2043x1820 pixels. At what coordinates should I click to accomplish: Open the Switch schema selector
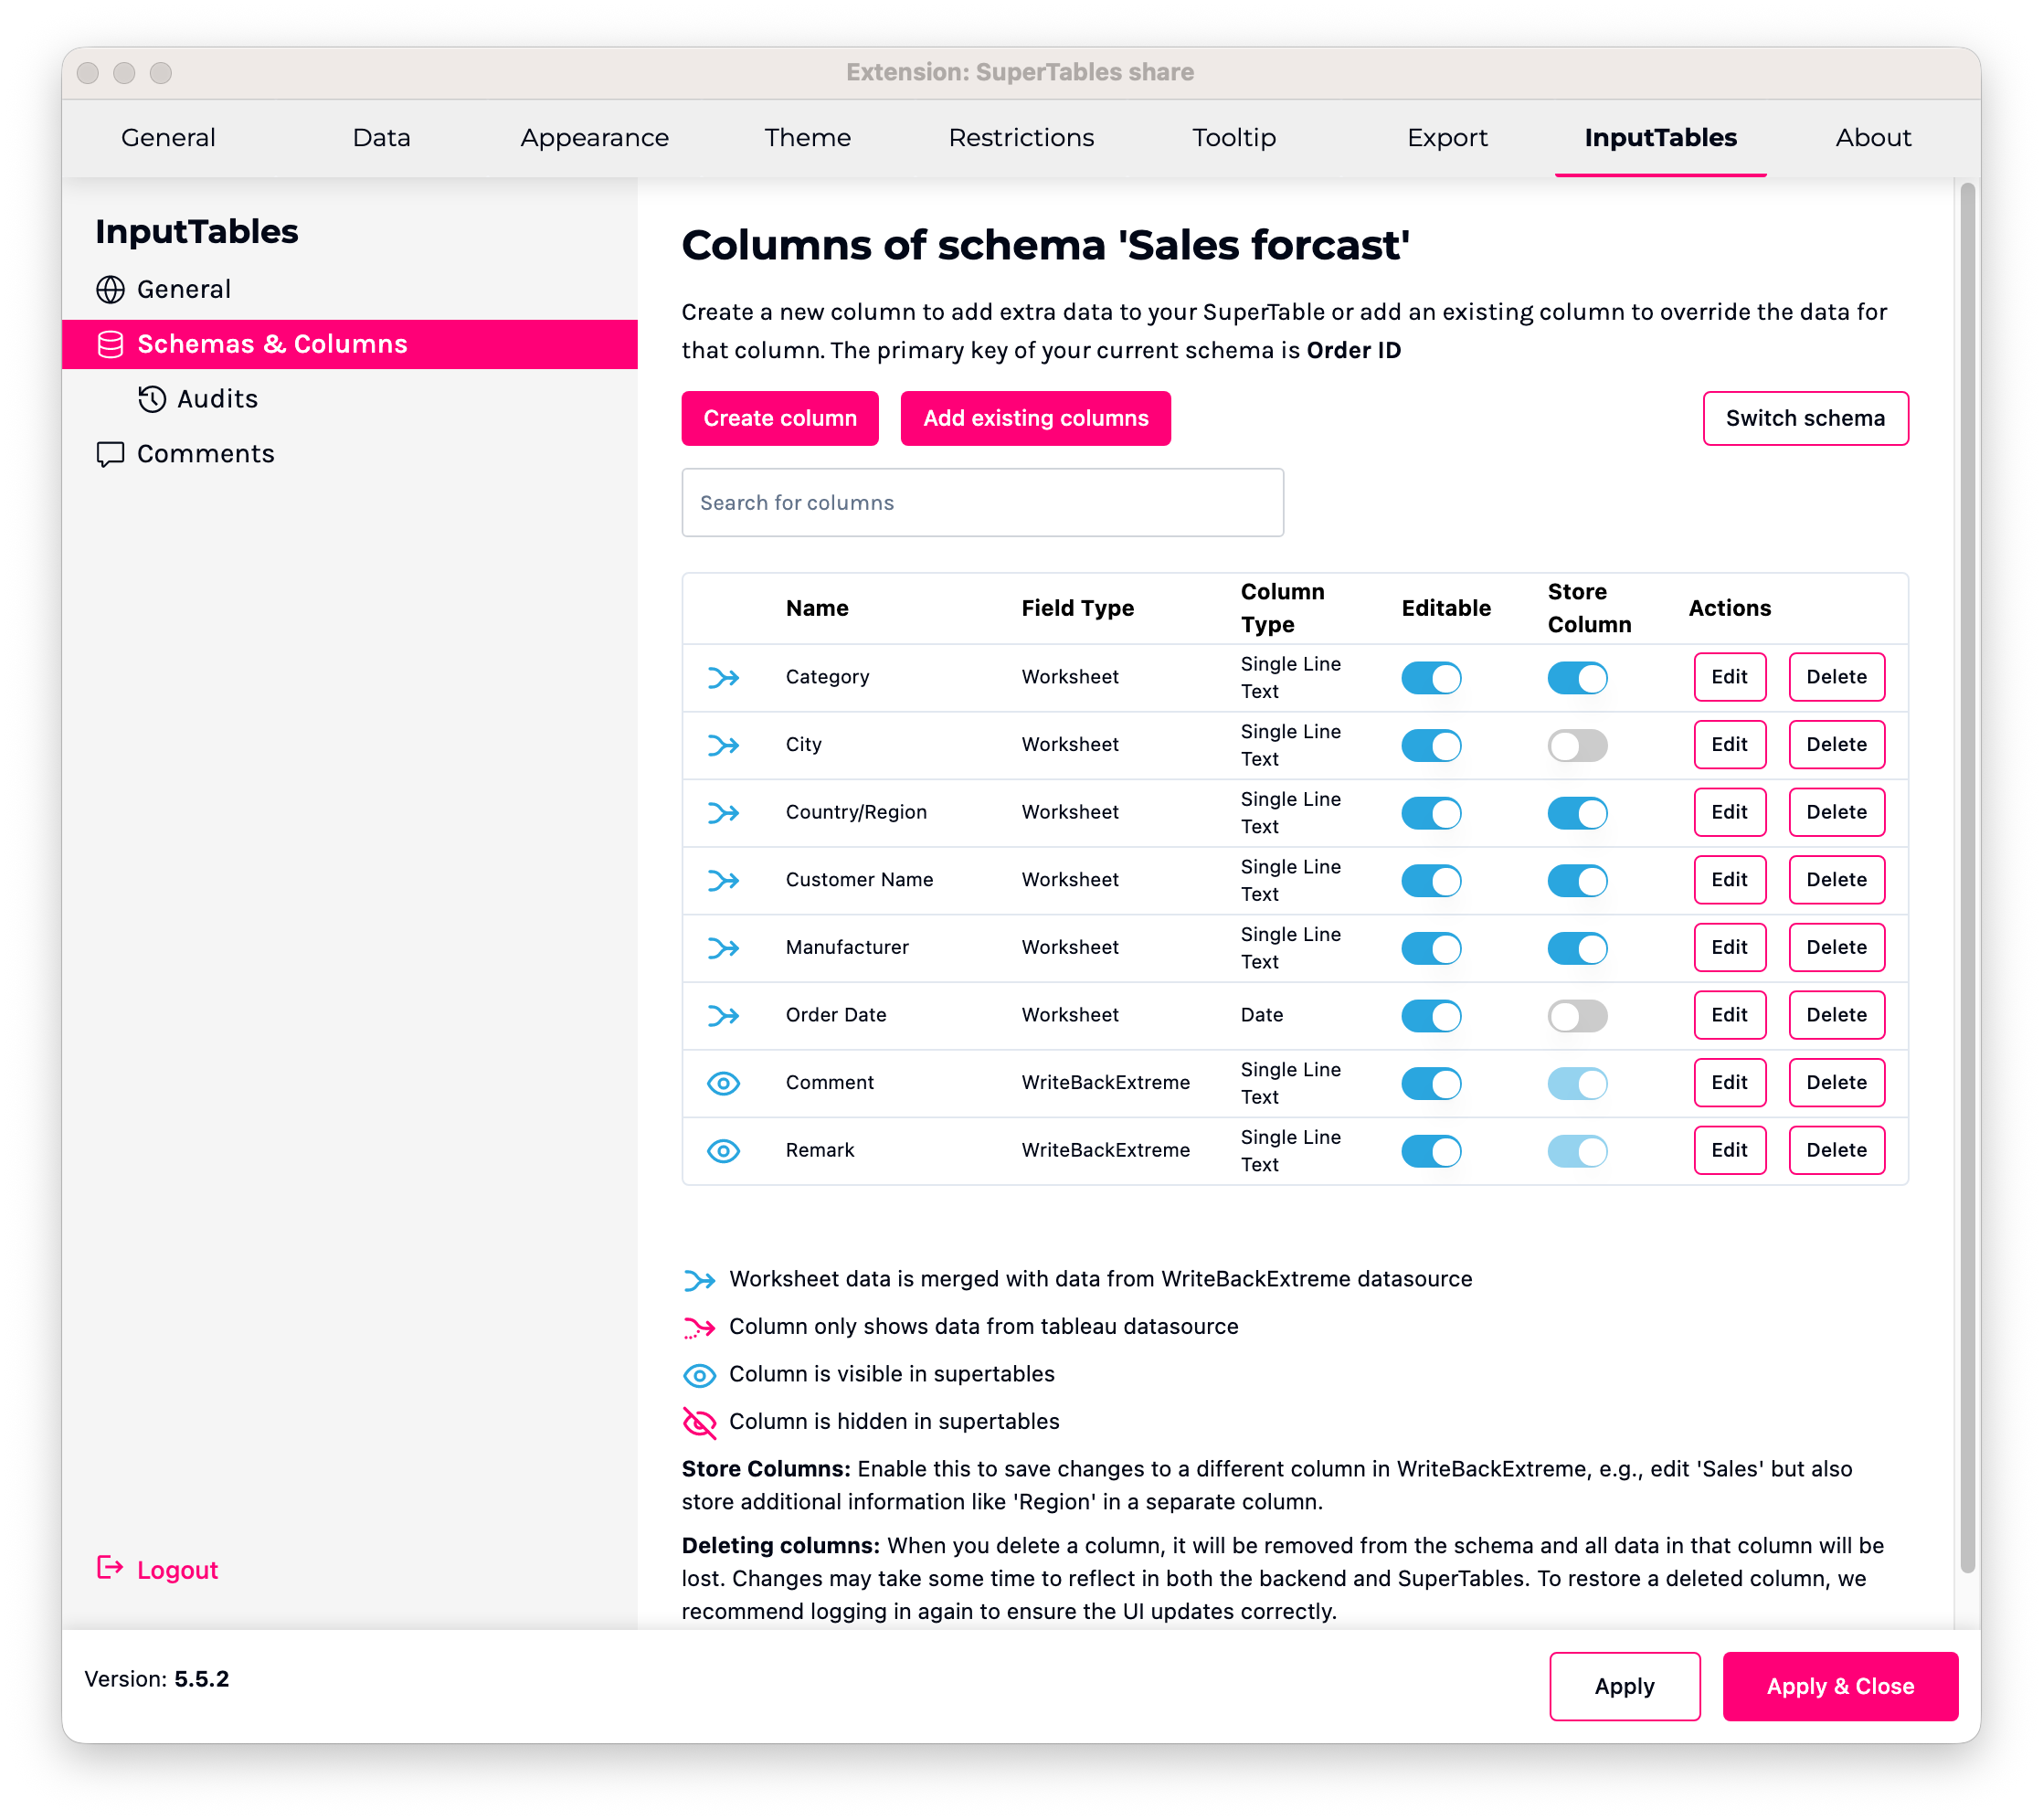coord(1805,418)
